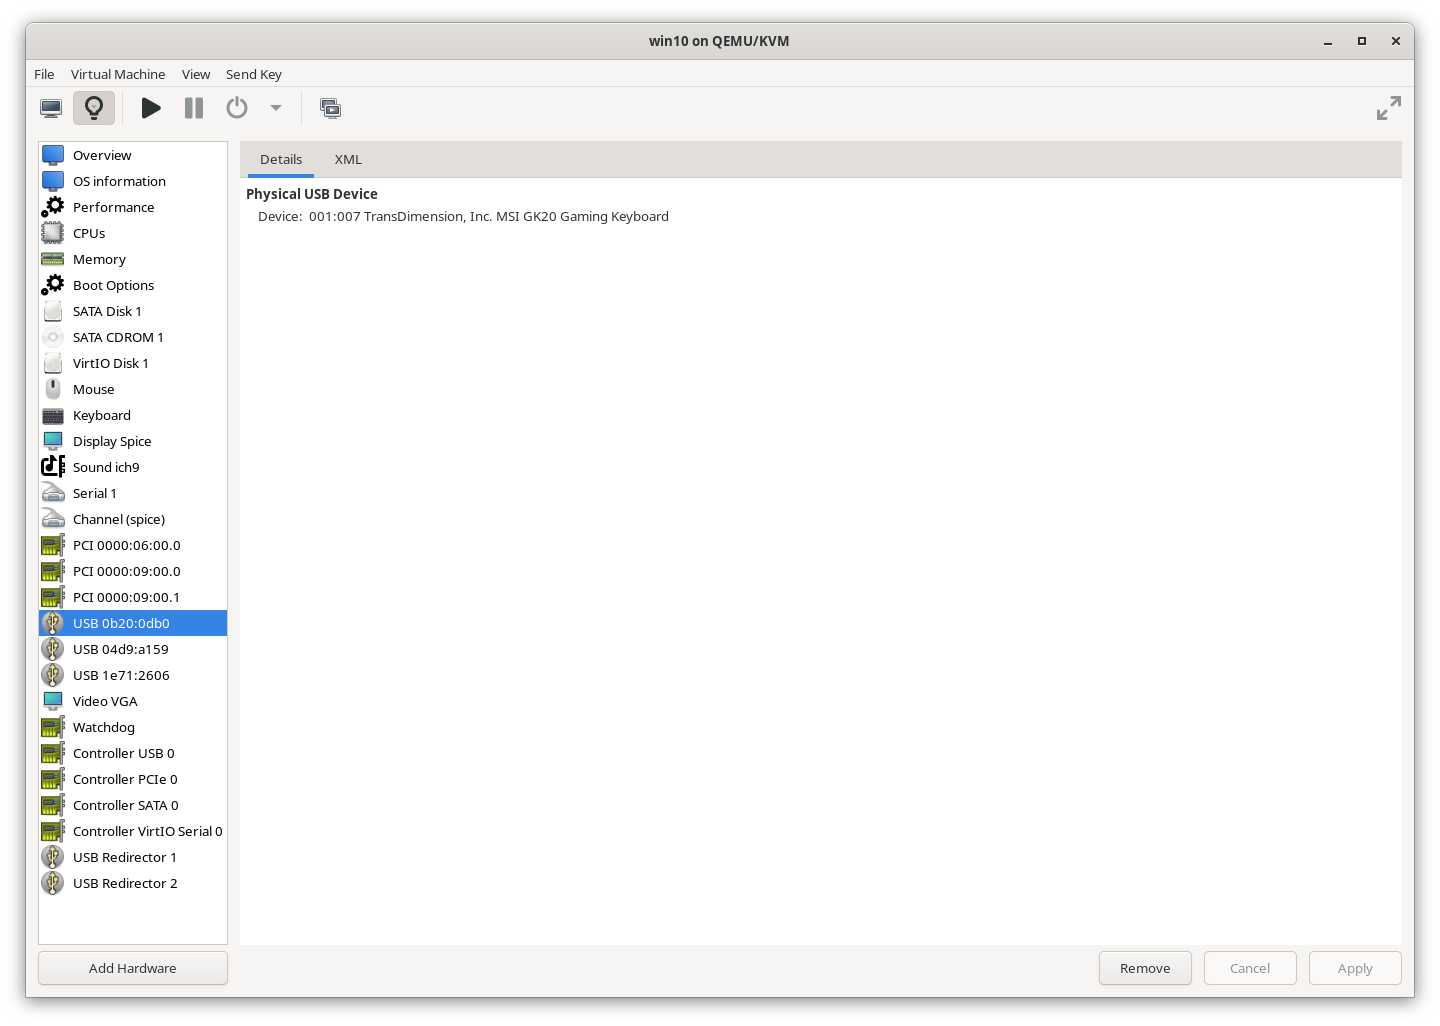The height and width of the screenshot is (1026, 1440).
Task: Select Controller SATA 0 entry
Action: click(x=133, y=805)
